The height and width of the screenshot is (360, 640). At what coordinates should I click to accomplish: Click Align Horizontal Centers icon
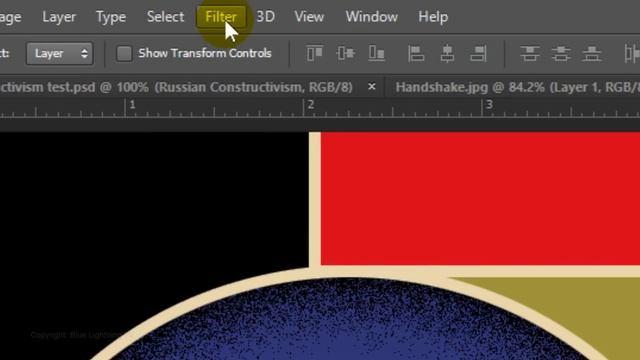coord(447,53)
